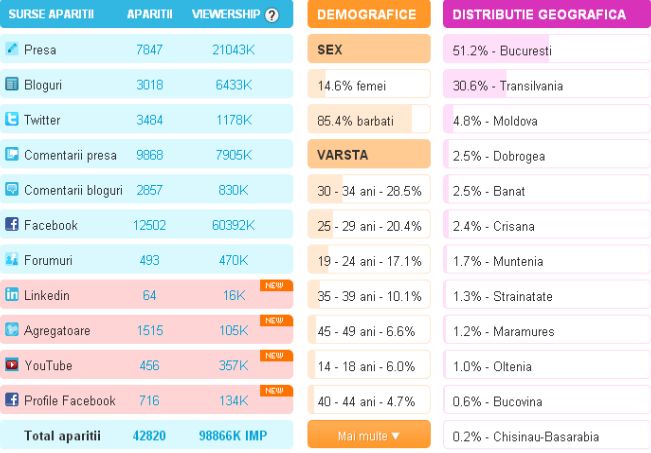Click the Comentarii presa icon
The height and width of the screenshot is (453, 651).
click(12, 155)
